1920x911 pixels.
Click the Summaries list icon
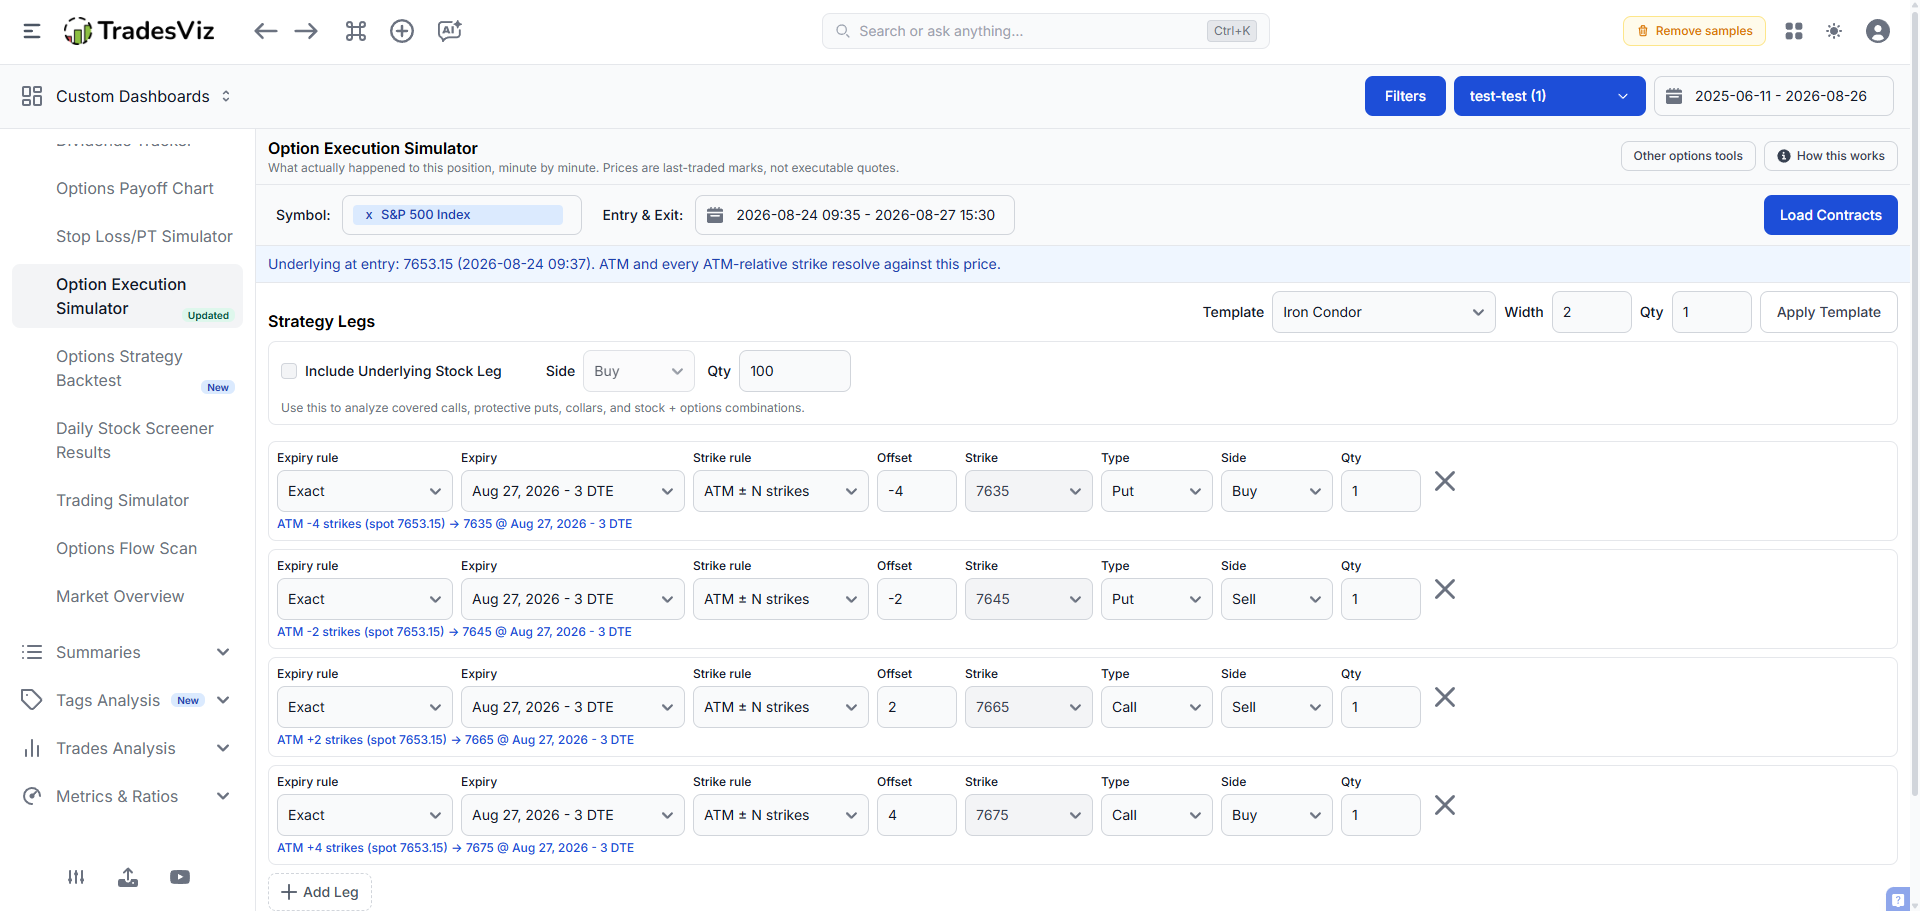32,652
